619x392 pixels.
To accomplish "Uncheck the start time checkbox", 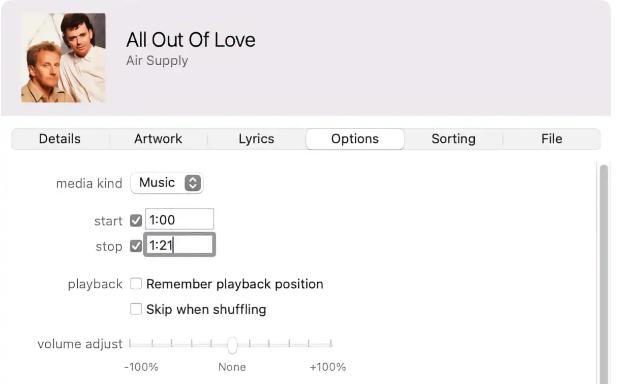I will 136,220.
